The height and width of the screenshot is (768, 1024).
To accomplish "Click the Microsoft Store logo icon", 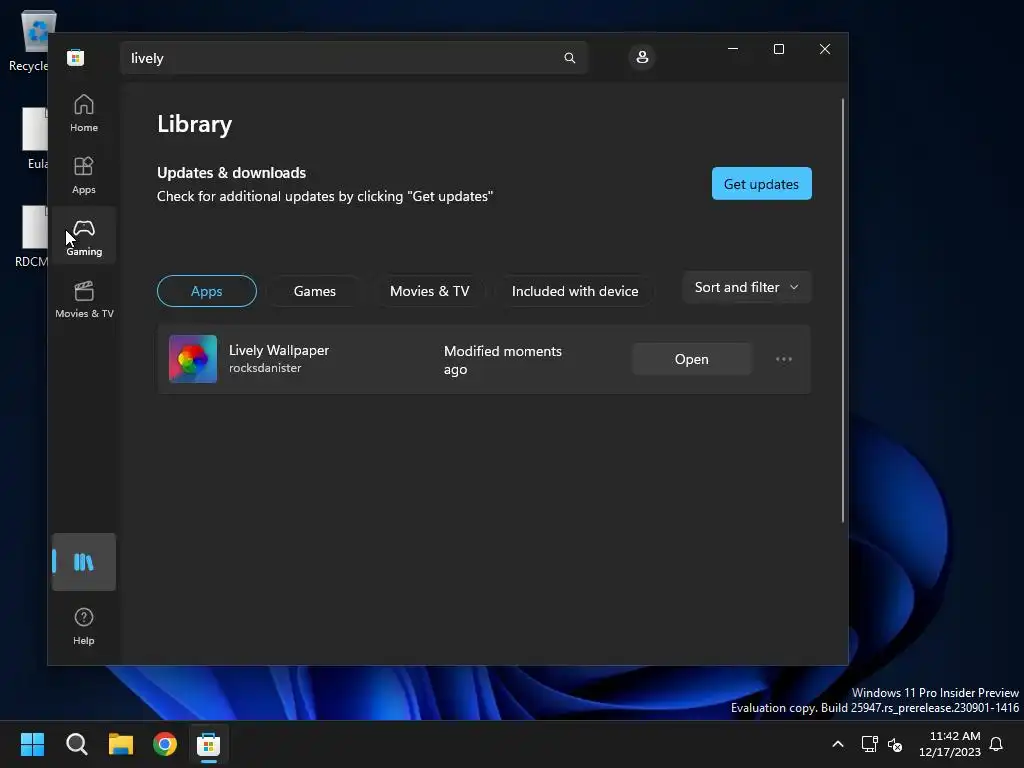I will pos(76,57).
